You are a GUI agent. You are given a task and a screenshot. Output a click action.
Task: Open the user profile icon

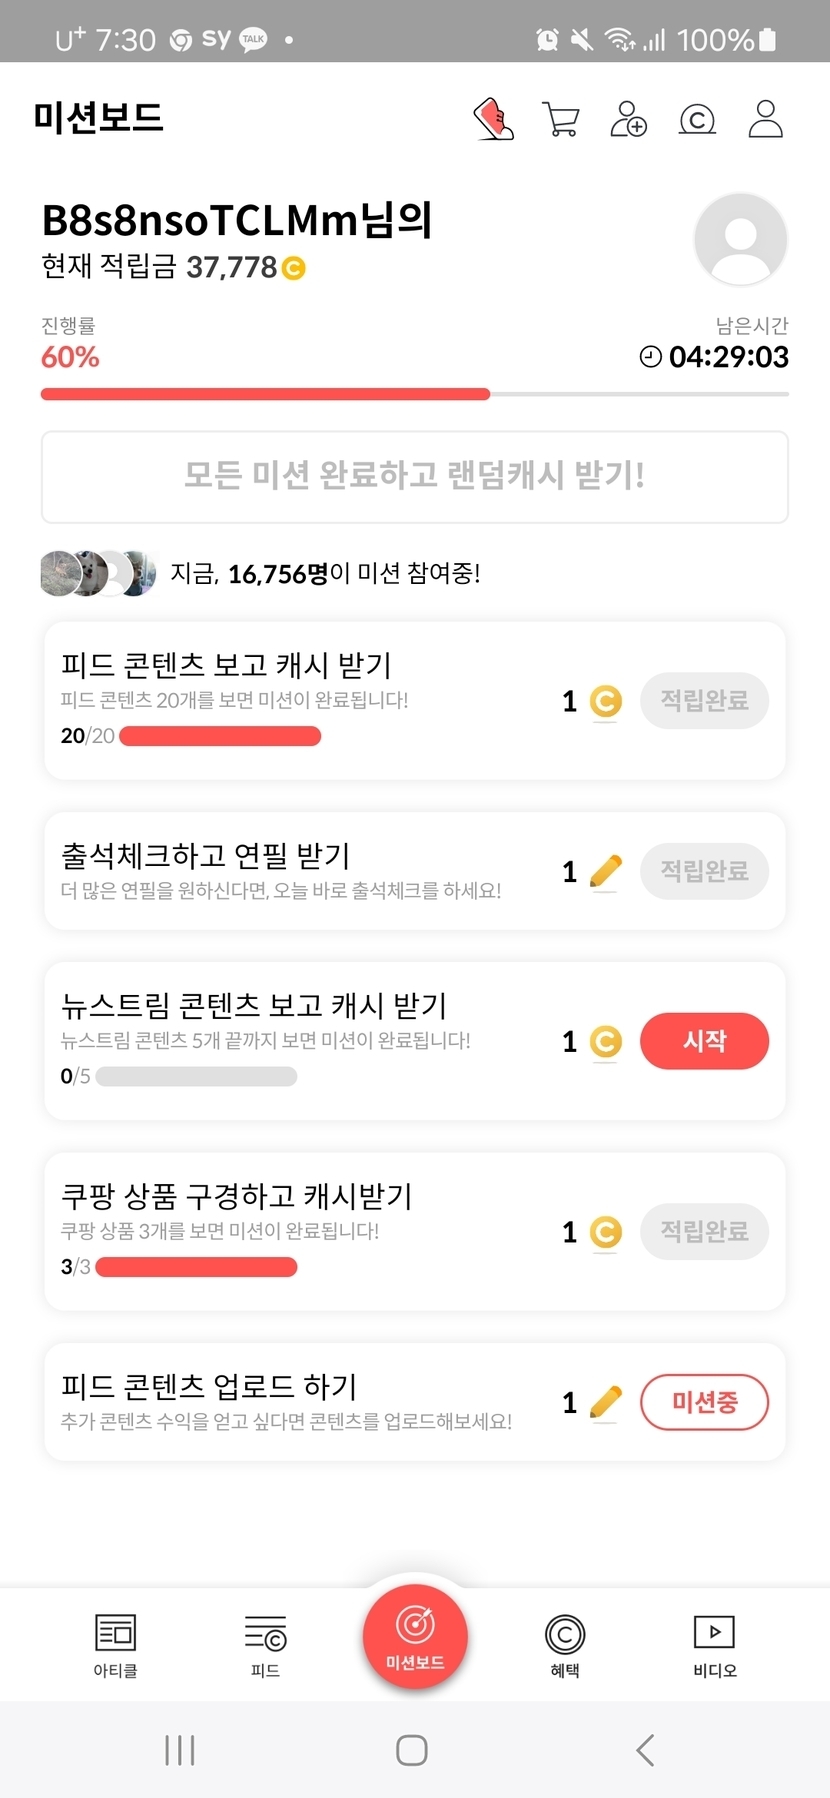(x=765, y=119)
